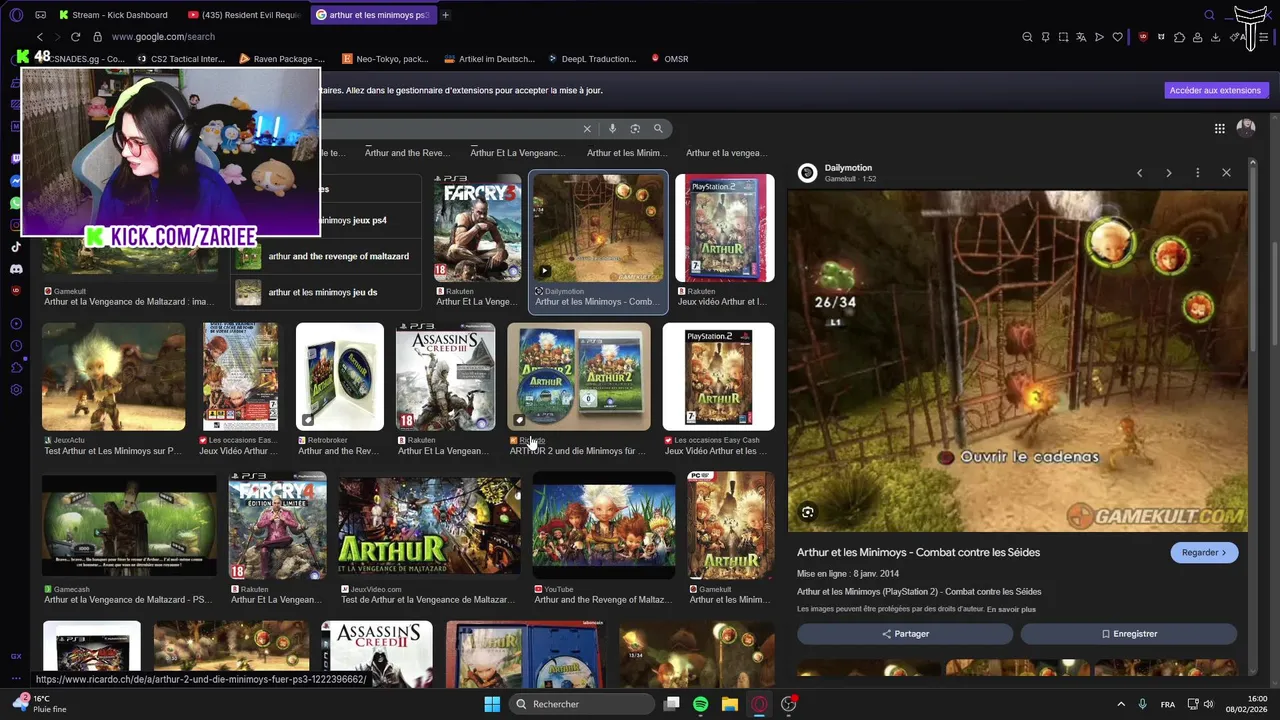Click the Google account avatar
This screenshot has width=1280, height=720.
(x=1246, y=128)
